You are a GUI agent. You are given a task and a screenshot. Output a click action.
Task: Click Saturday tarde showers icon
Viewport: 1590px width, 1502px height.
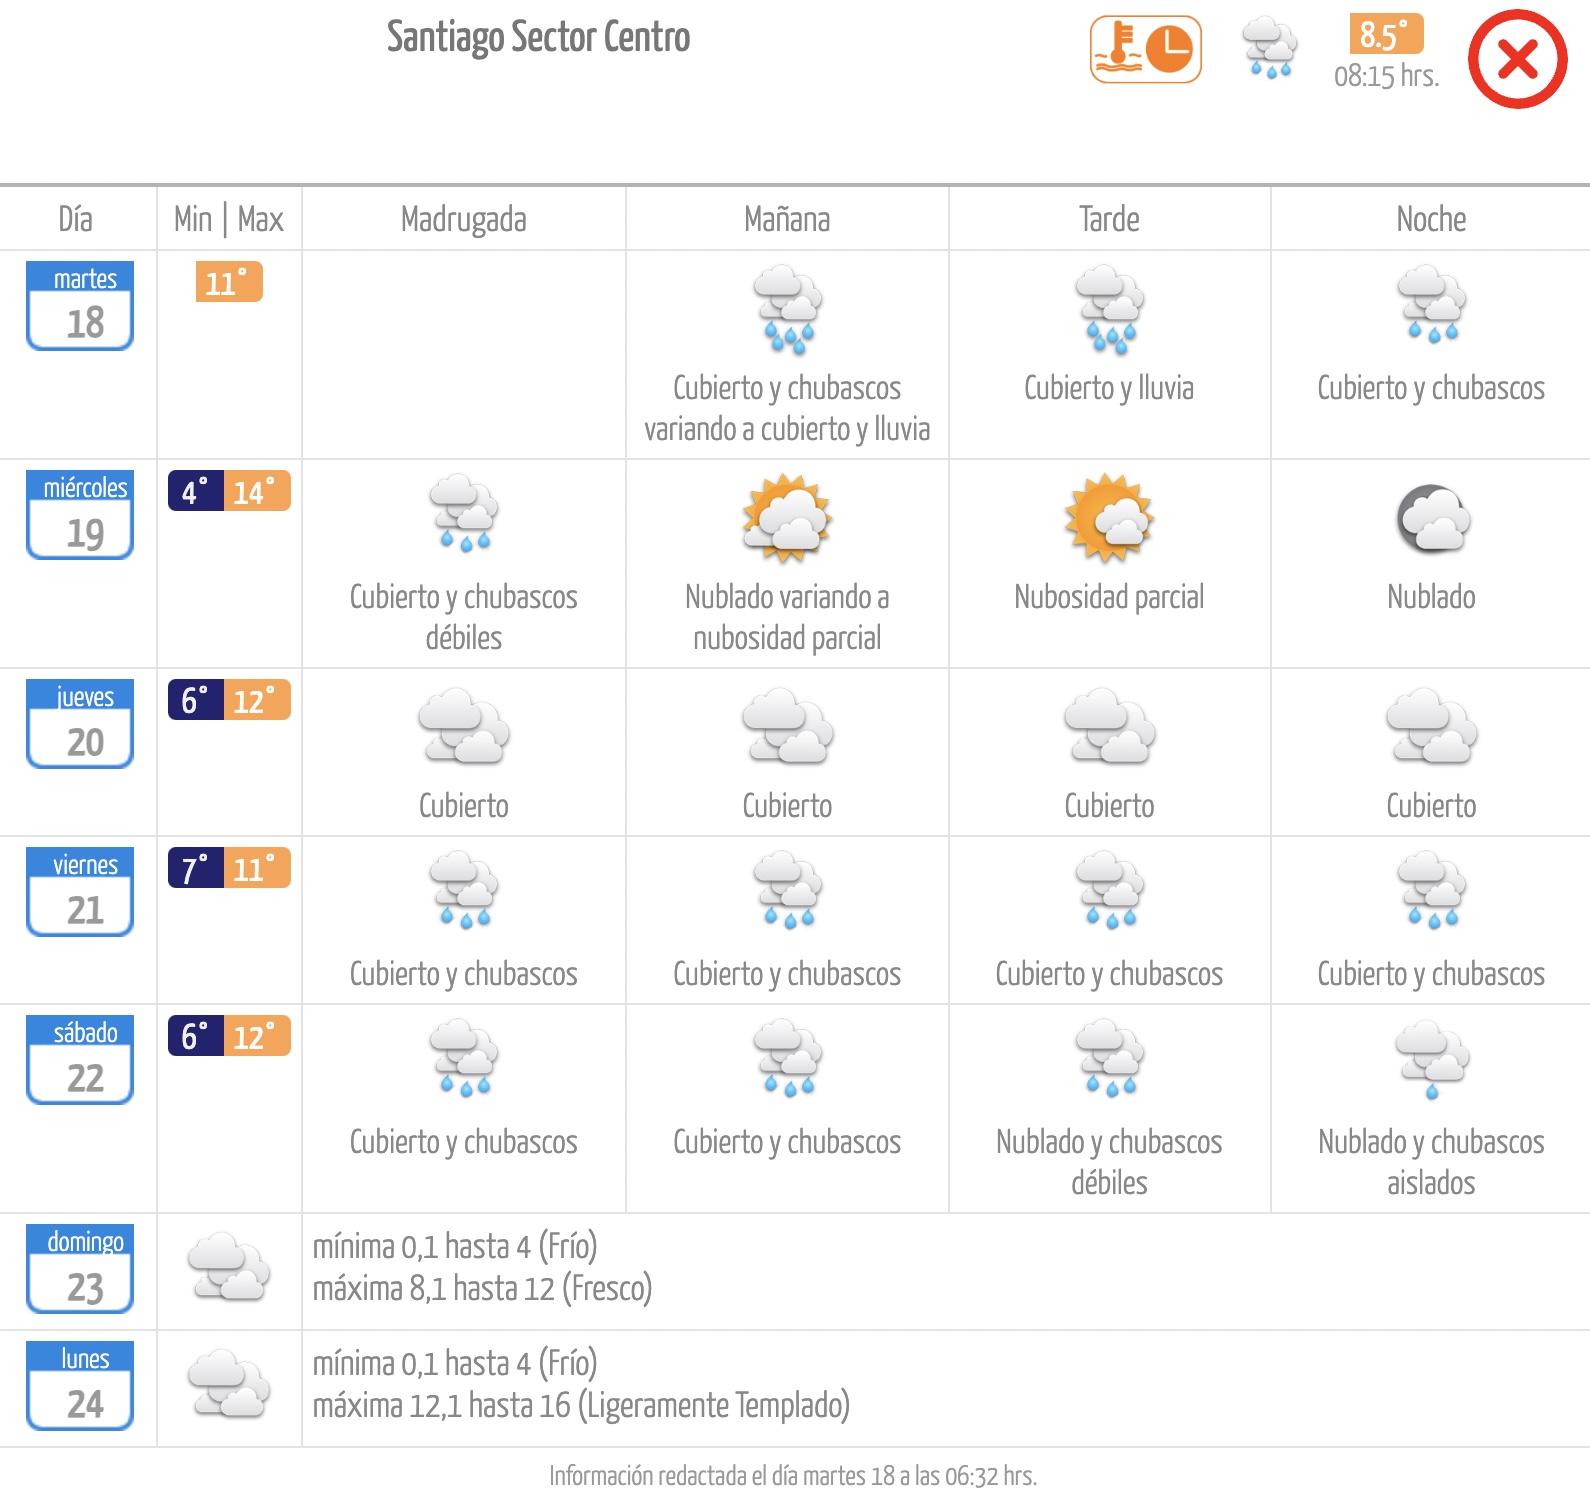tap(1109, 1058)
